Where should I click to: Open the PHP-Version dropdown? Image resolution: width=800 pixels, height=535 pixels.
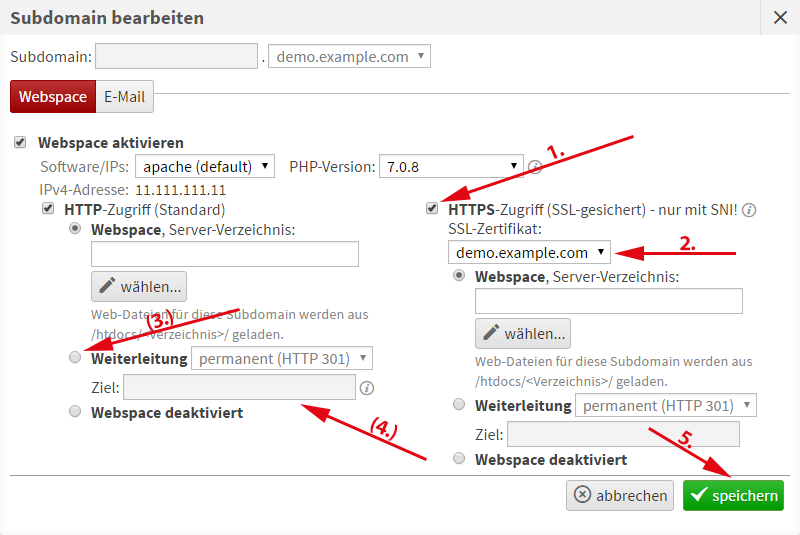pyautogui.click(x=451, y=165)
